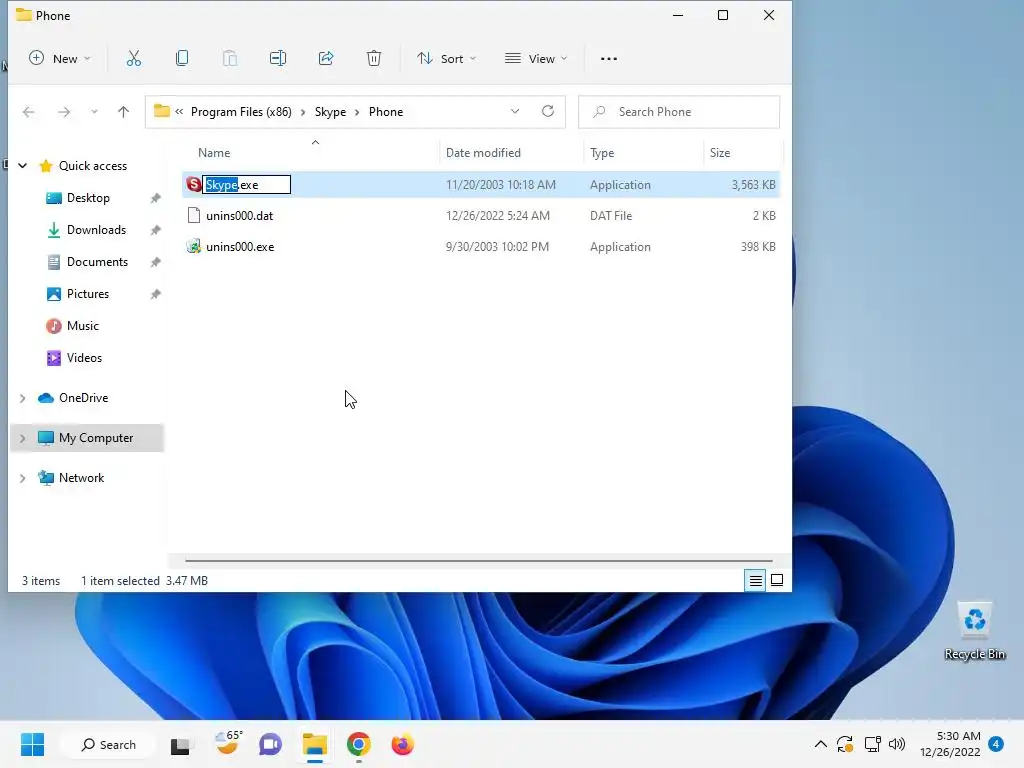Click the File Explorer taskbar icon
The height and width of the screenshot is (768, 1024).
tap(315, 744)
